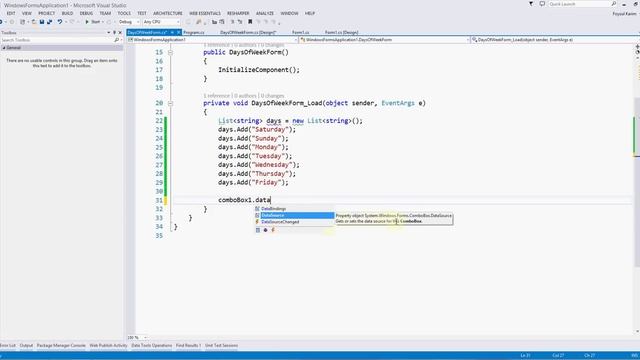The width and height of the screenshot is (640, 360).
Task: Close the DaysOfWeekForm.cs tab
Action: click(x=178, y=32)
